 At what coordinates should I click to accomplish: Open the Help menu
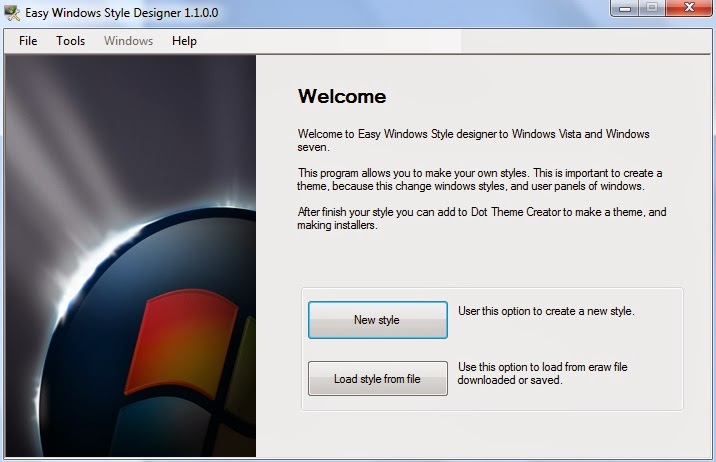coord(184,41)
